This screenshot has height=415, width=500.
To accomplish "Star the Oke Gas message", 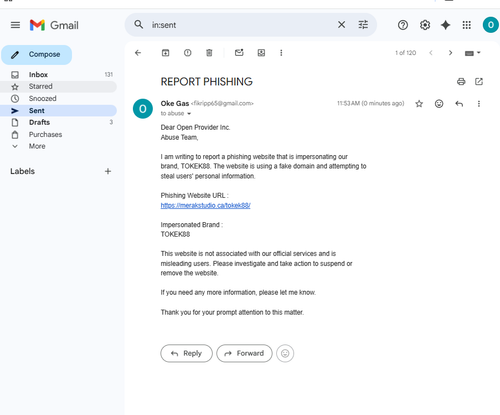I will (419, 104).
